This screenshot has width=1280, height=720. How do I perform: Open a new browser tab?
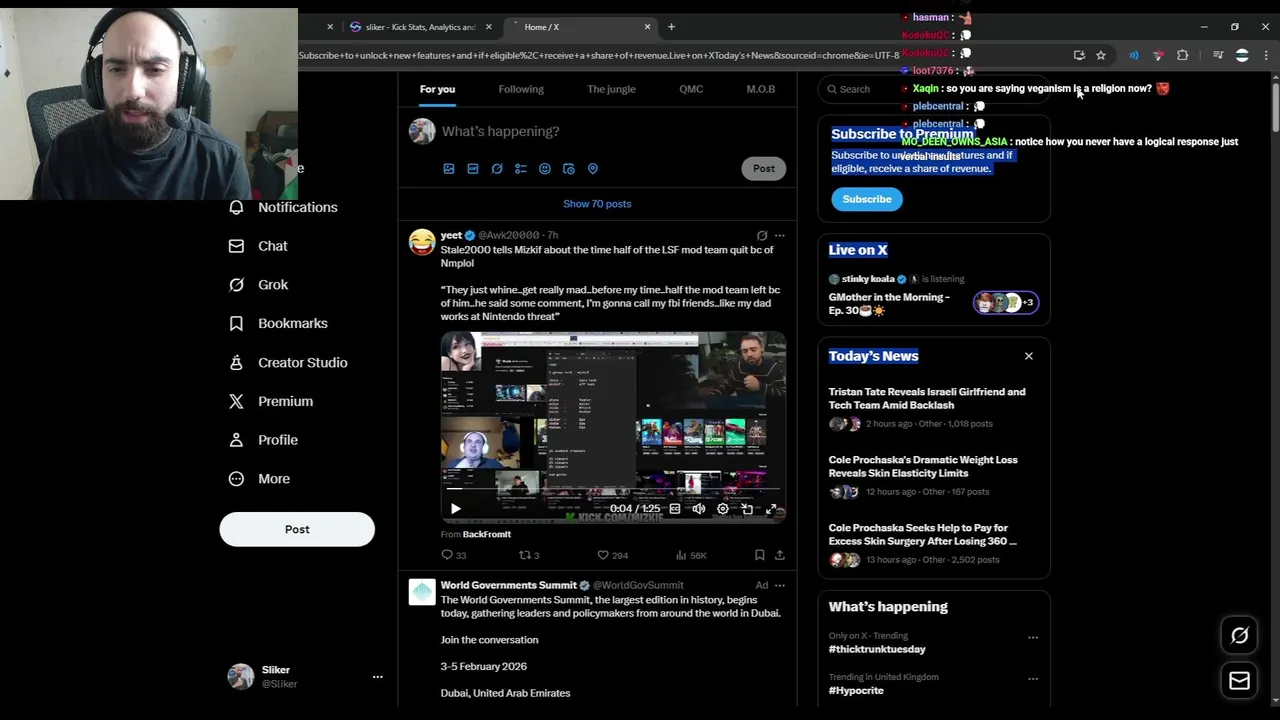pos(671,27)
